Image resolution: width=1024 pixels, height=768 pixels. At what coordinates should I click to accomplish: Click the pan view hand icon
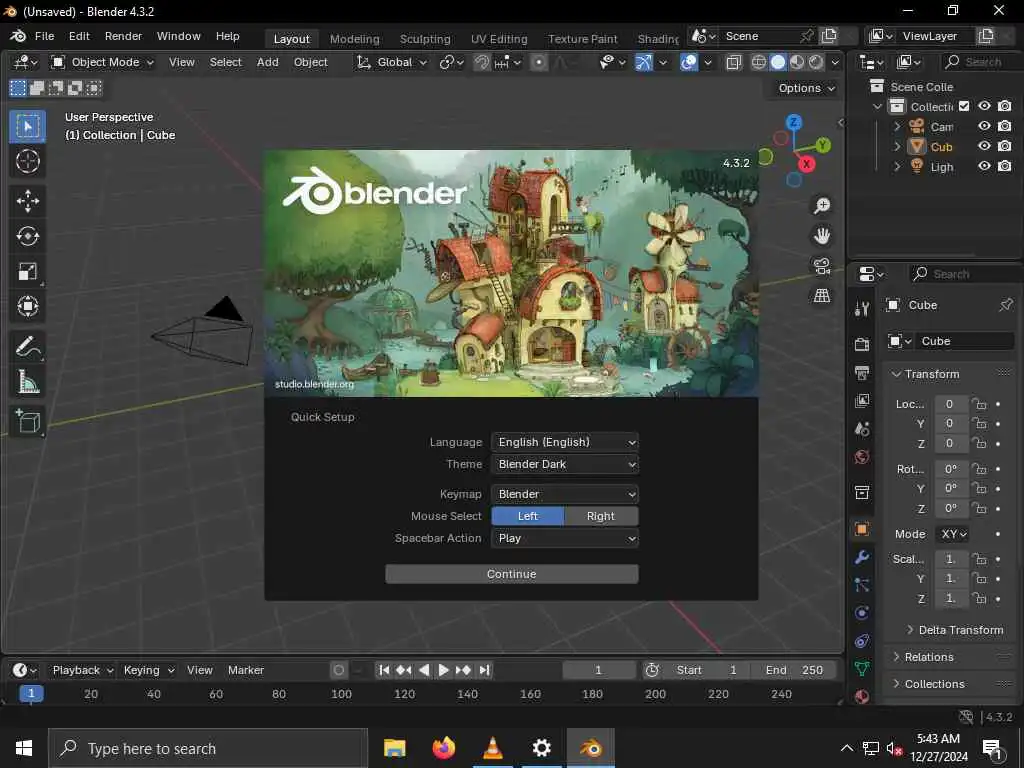pos(822,236)
